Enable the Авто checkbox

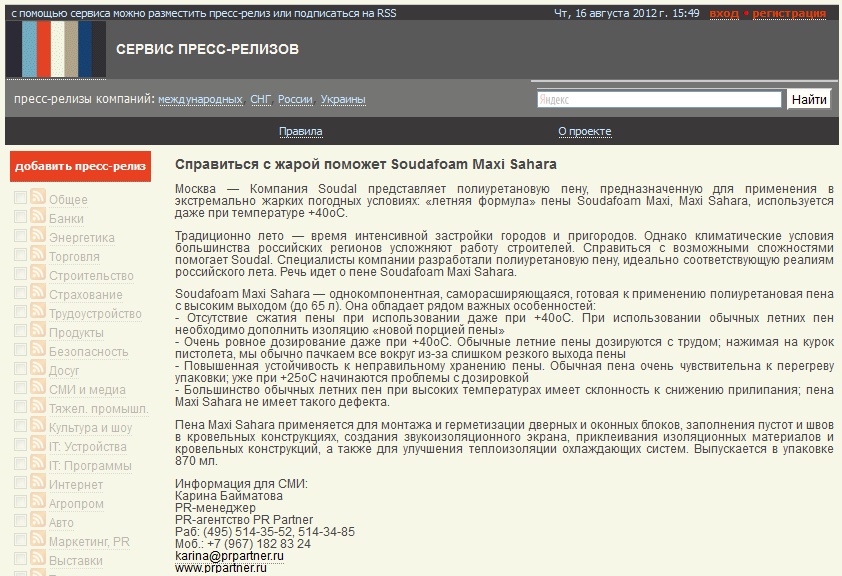(x=20, y=521)
